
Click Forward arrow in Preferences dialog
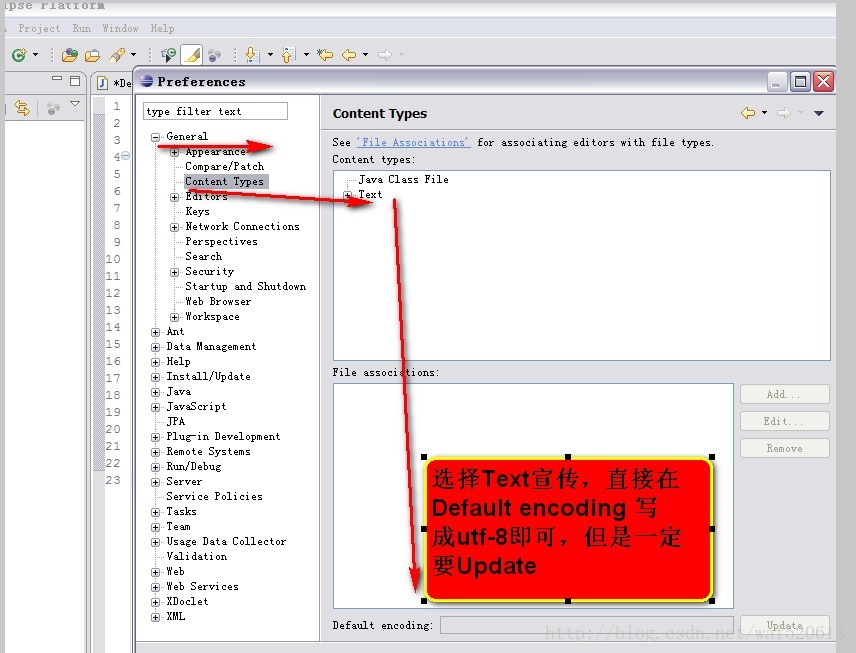(784, 113)
